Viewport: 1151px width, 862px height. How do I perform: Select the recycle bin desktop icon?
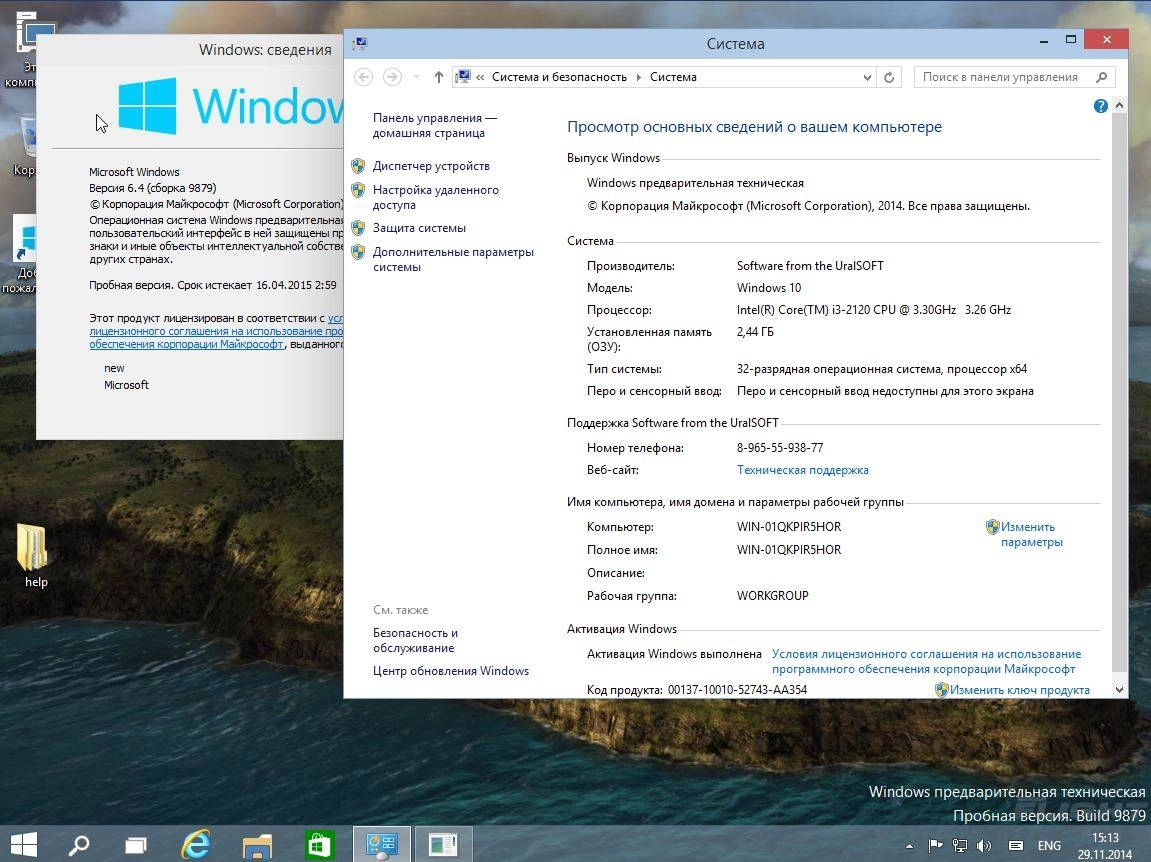[x=26, y=144]
